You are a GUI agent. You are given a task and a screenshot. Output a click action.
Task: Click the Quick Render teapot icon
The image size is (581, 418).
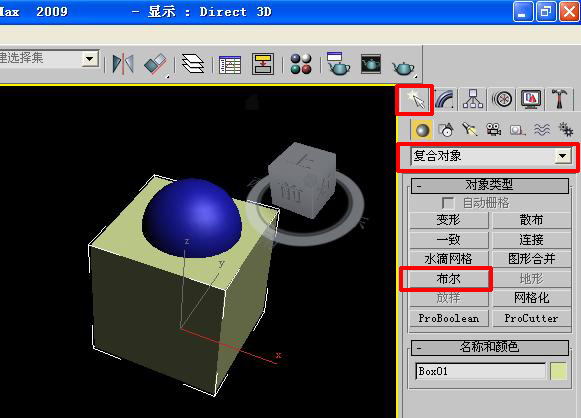coord(404,67)
